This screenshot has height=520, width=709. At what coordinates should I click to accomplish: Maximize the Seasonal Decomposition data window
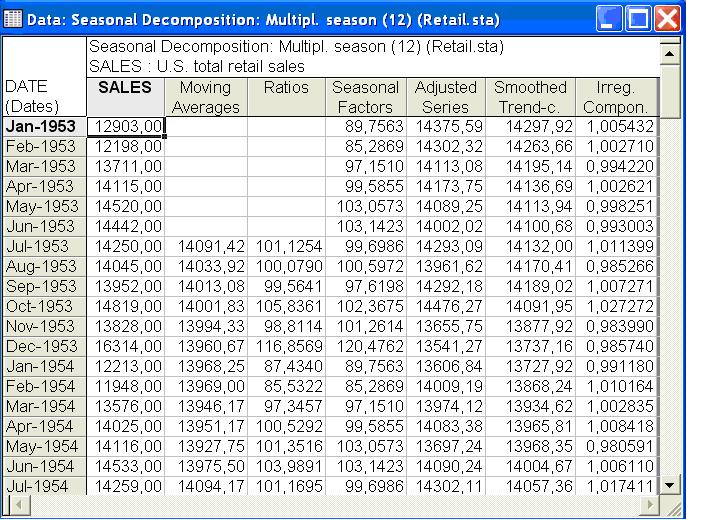pos(638,19)
